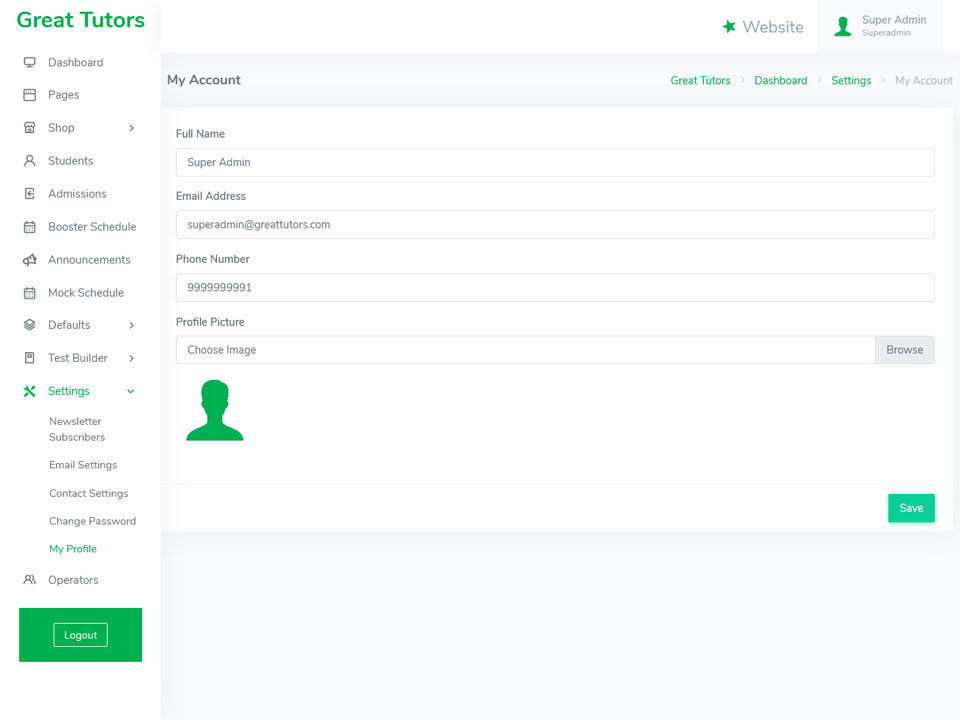Browse for a profile picture
This screenshot has width=960, height=720.
[x=904, y=350]
